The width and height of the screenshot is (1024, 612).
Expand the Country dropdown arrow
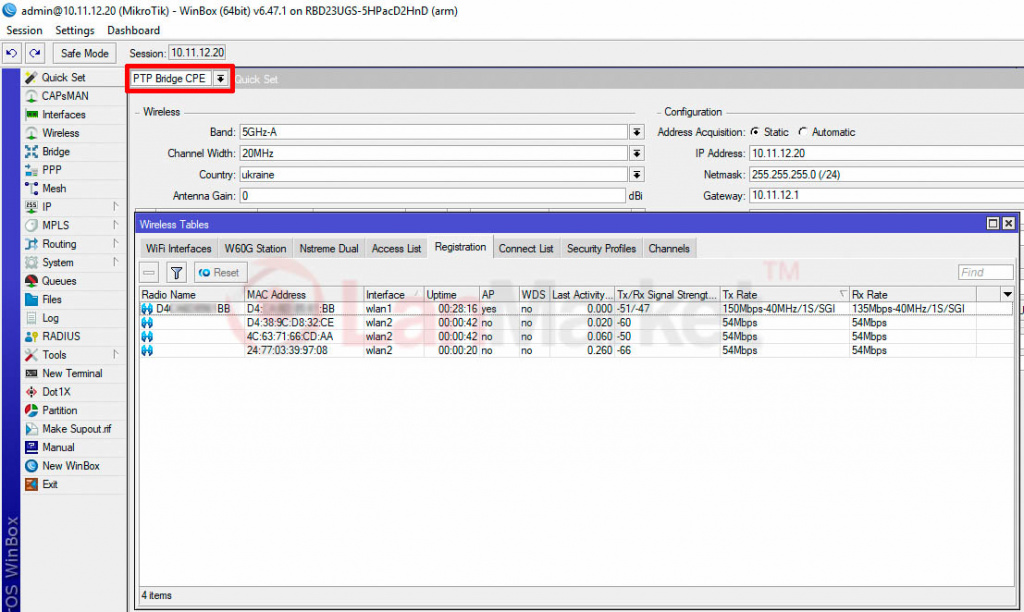click(636, 174)
